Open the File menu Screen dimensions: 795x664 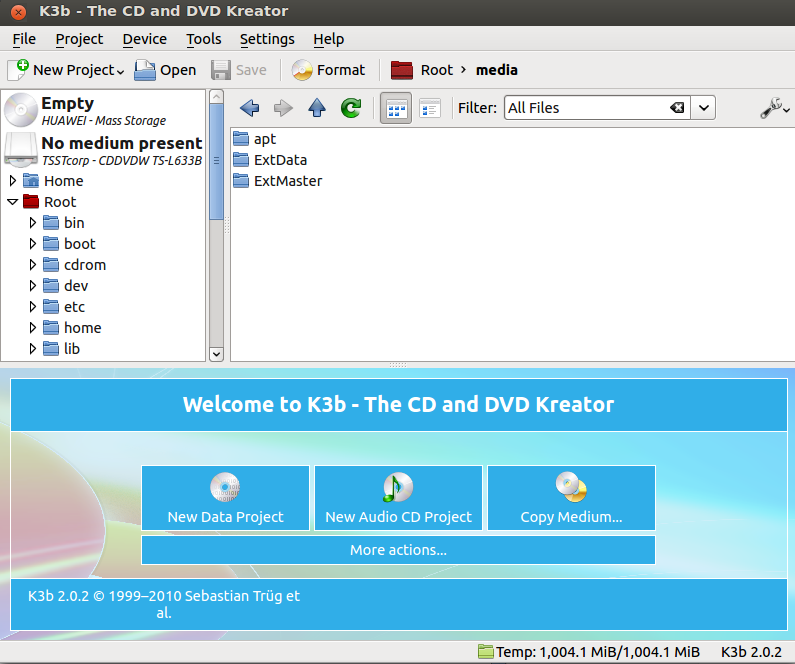[x=24, y=39]
